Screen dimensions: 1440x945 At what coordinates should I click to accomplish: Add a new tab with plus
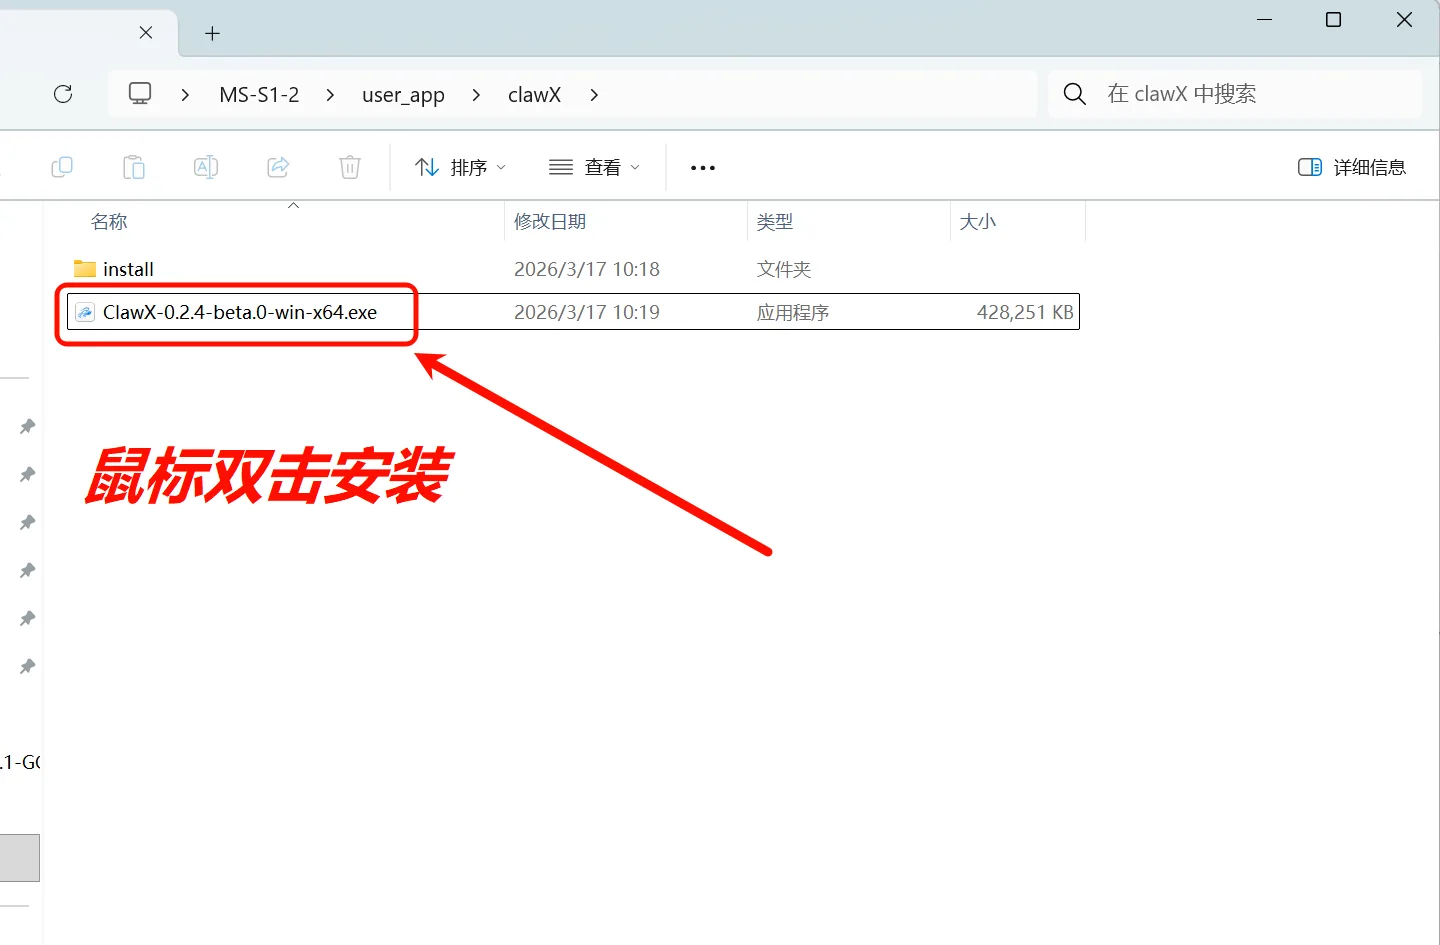pos(212,34)
